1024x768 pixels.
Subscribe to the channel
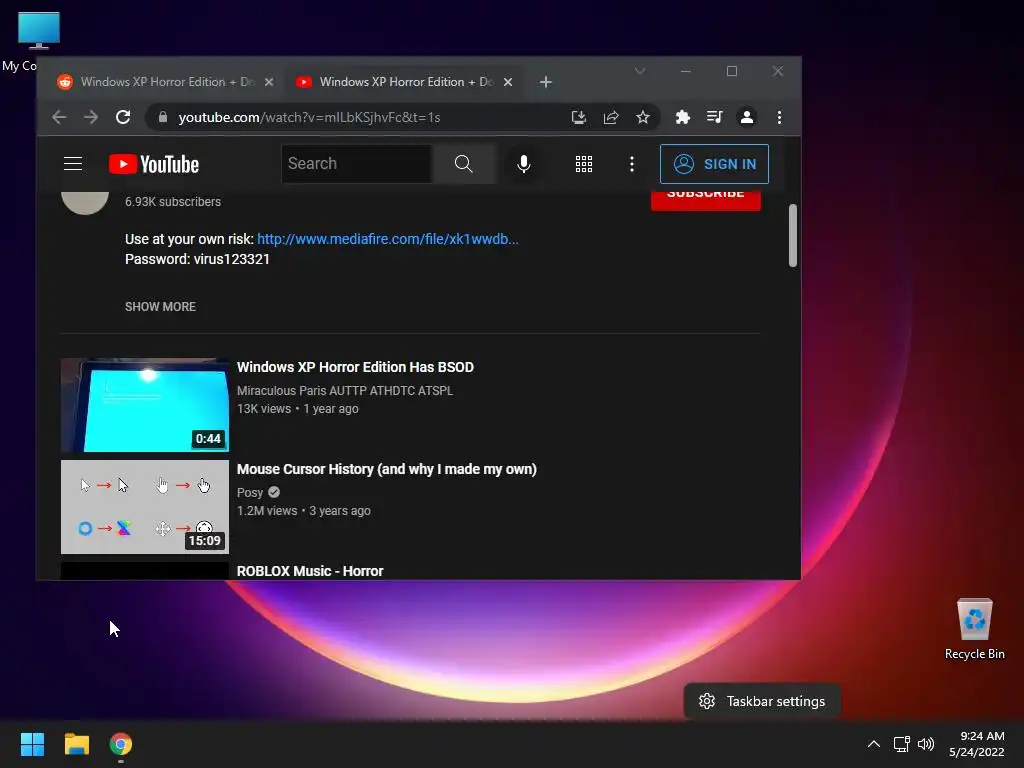pos(705,199)
